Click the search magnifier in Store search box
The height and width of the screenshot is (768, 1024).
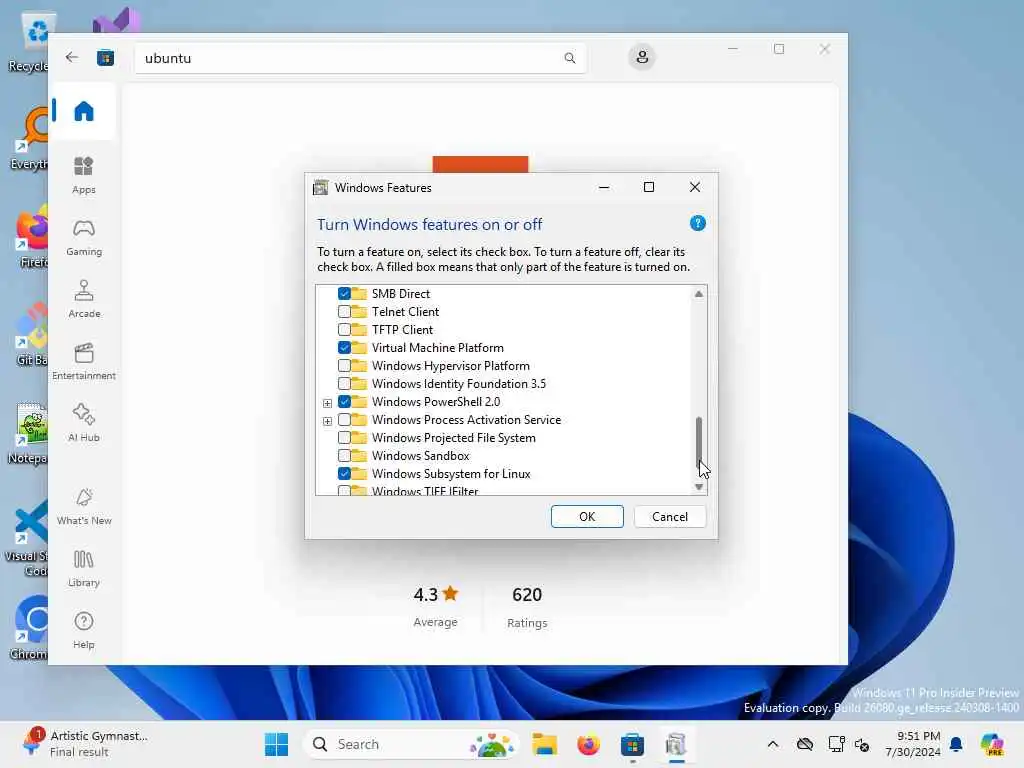tap(569, 58)
